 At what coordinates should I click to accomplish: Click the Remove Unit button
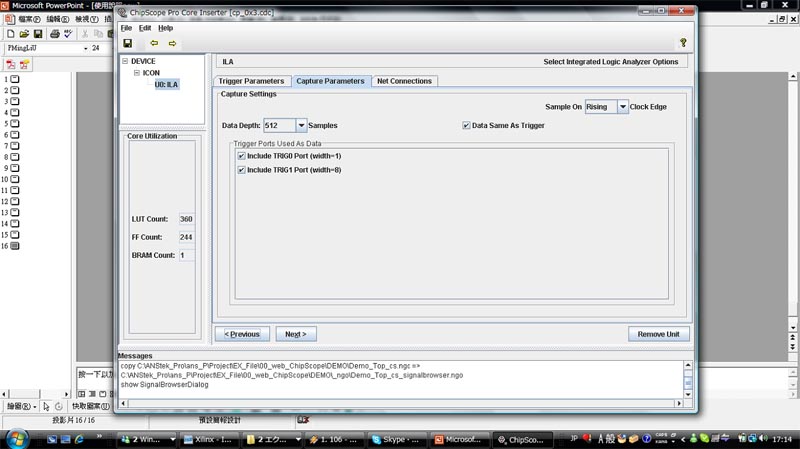[x=658, y=334]
